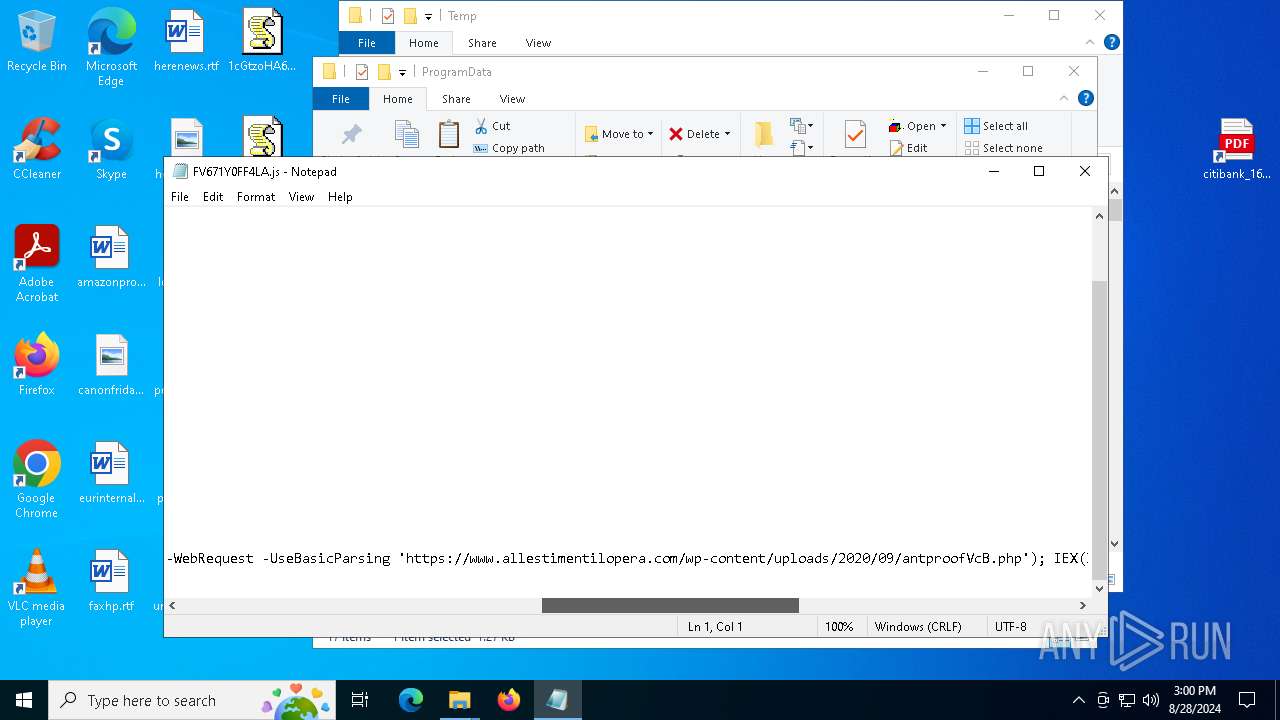Select amazonpro document on desktop
The height and width of the screenshot is (720, 1280).
[111, 257]
